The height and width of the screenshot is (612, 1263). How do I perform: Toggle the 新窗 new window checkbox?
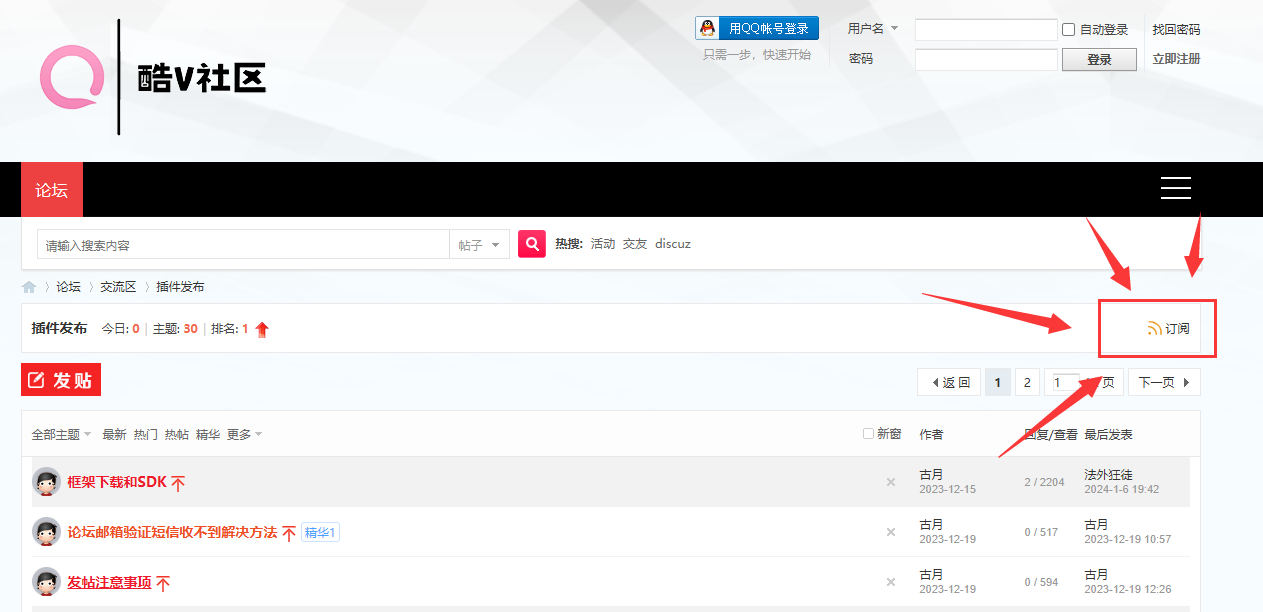pos(868,434)
